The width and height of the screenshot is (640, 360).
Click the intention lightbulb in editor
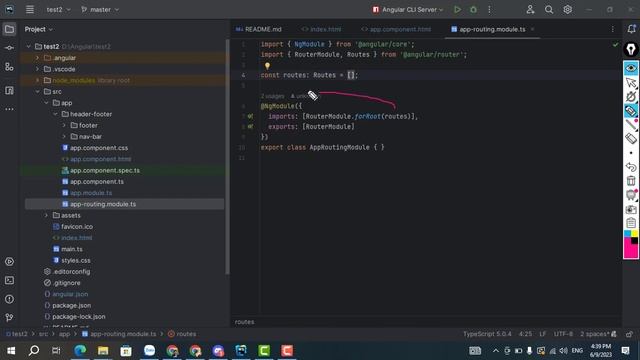[267, 65]
